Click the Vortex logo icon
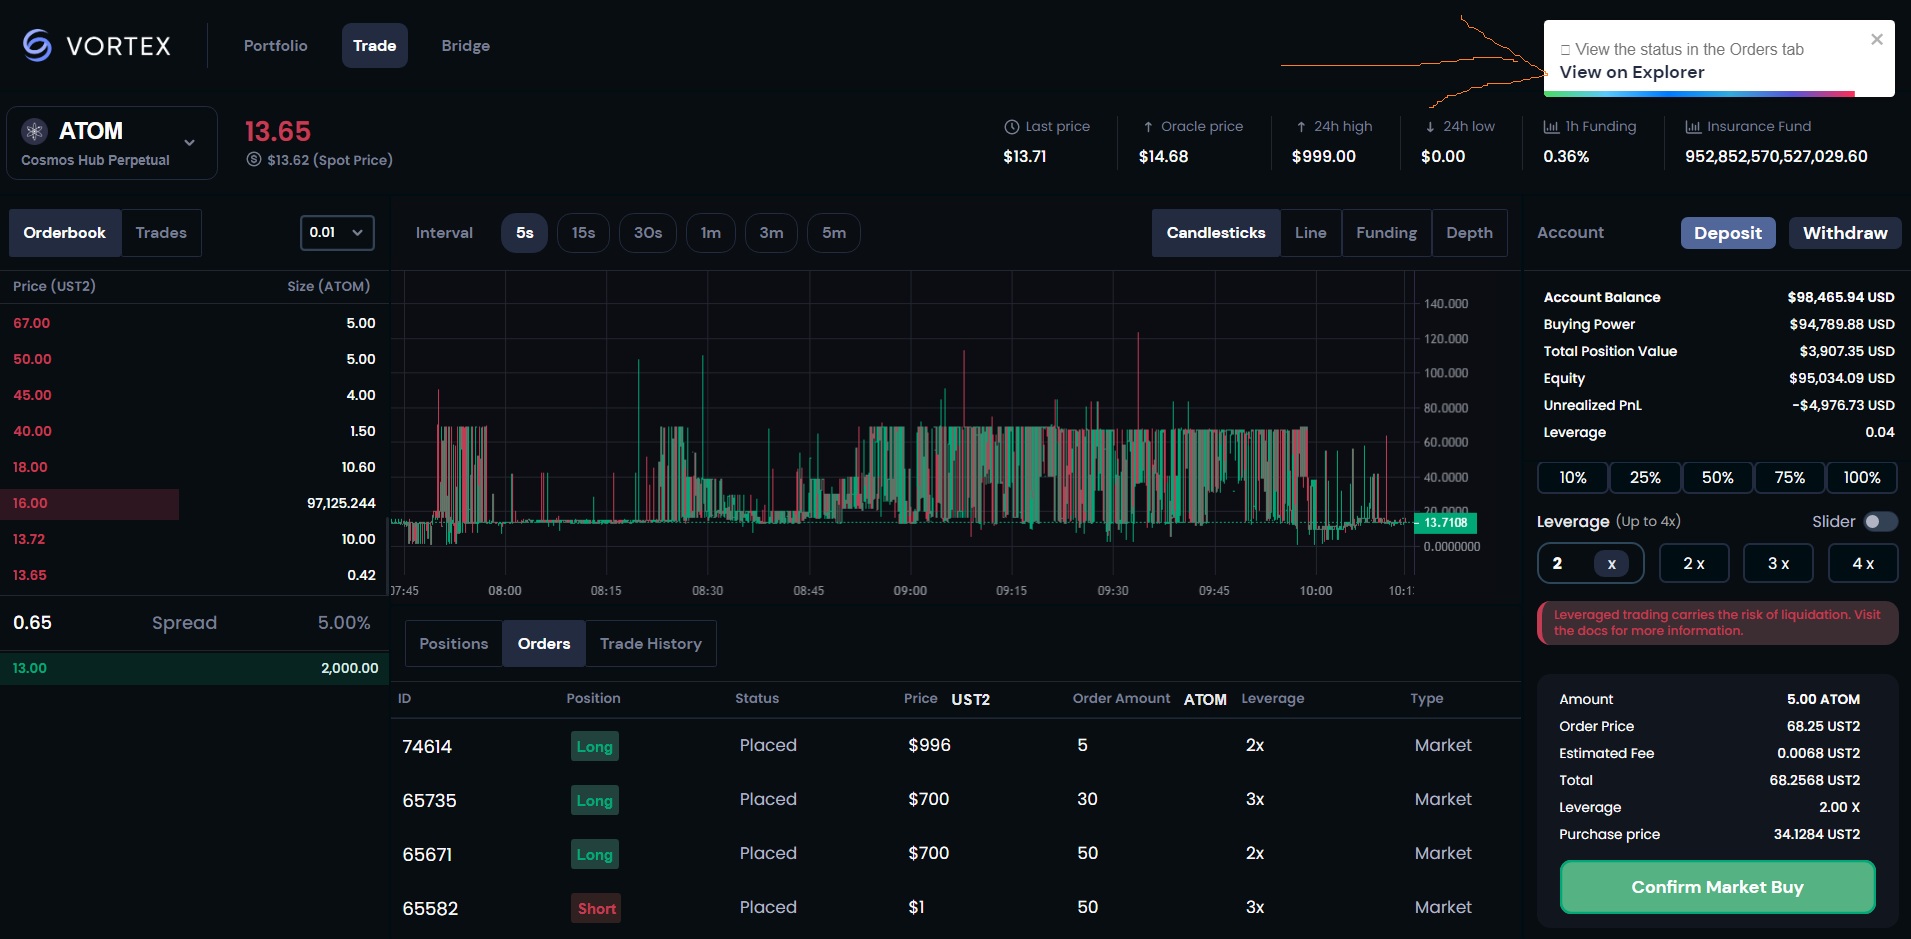This screenshot has width=1911, height=939. [37, 45]
